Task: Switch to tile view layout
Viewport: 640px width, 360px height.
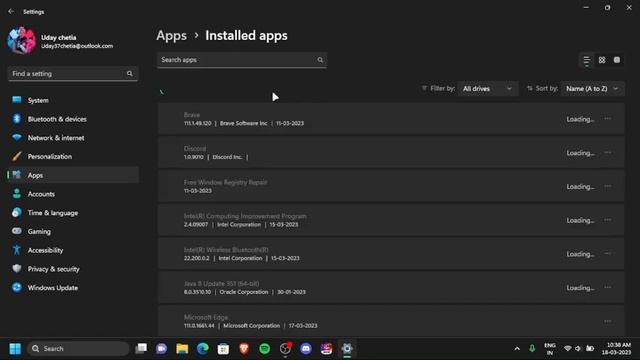Action: (617, 60)
